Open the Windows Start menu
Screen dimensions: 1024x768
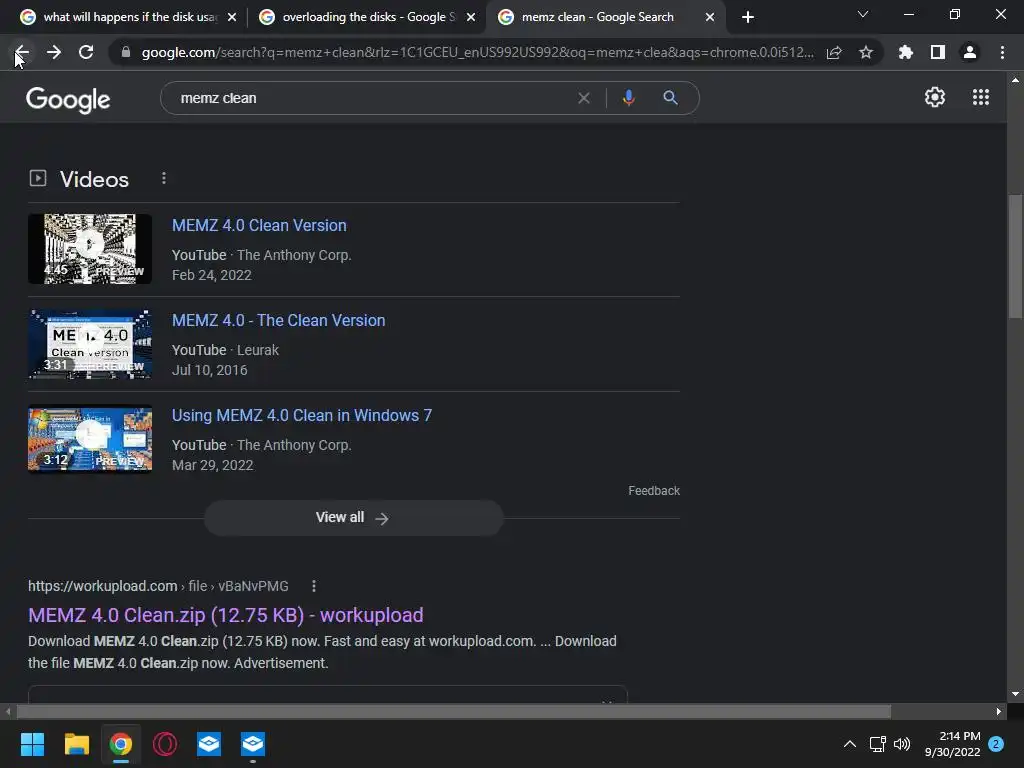tap(32, 744)
